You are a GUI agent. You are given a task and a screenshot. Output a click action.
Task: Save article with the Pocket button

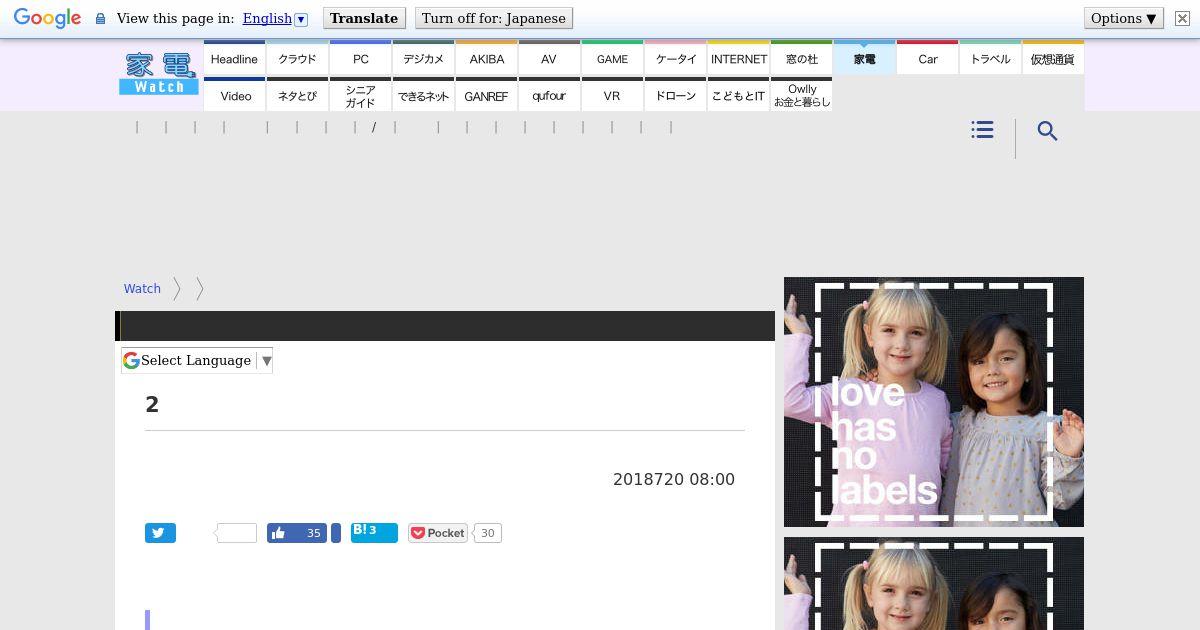click(x=438, y=533)
